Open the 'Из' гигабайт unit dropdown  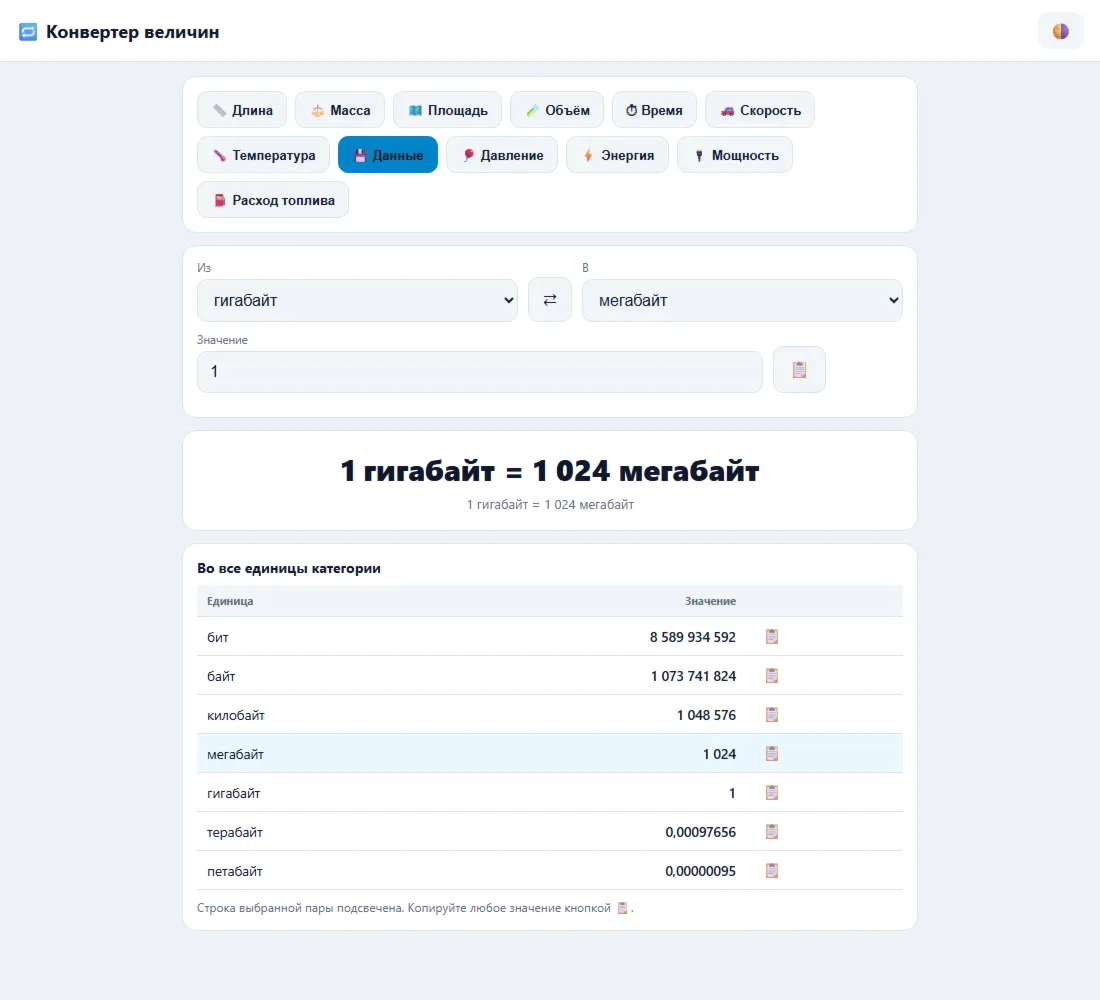point(357,300)
